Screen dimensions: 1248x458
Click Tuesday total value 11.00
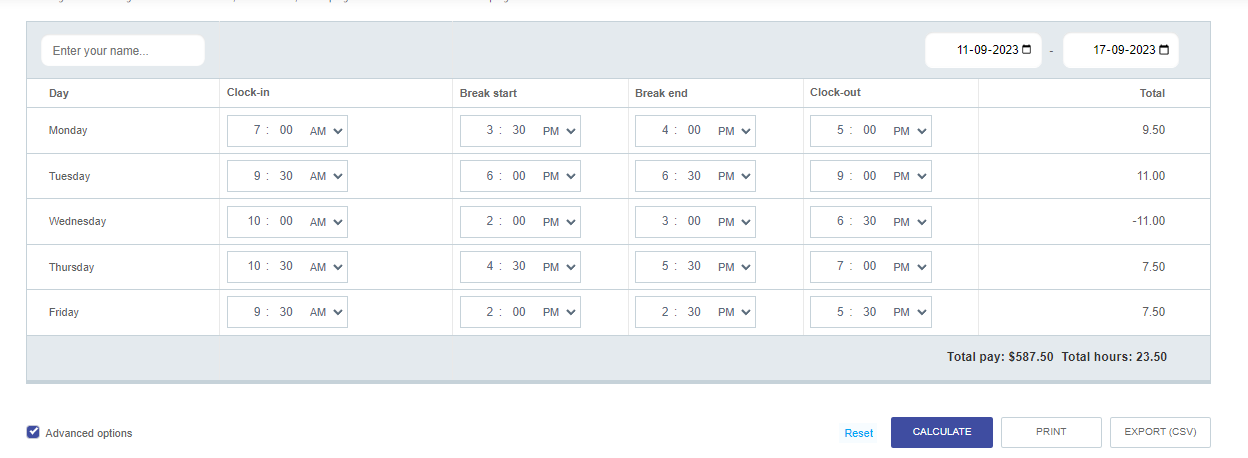1150,176
